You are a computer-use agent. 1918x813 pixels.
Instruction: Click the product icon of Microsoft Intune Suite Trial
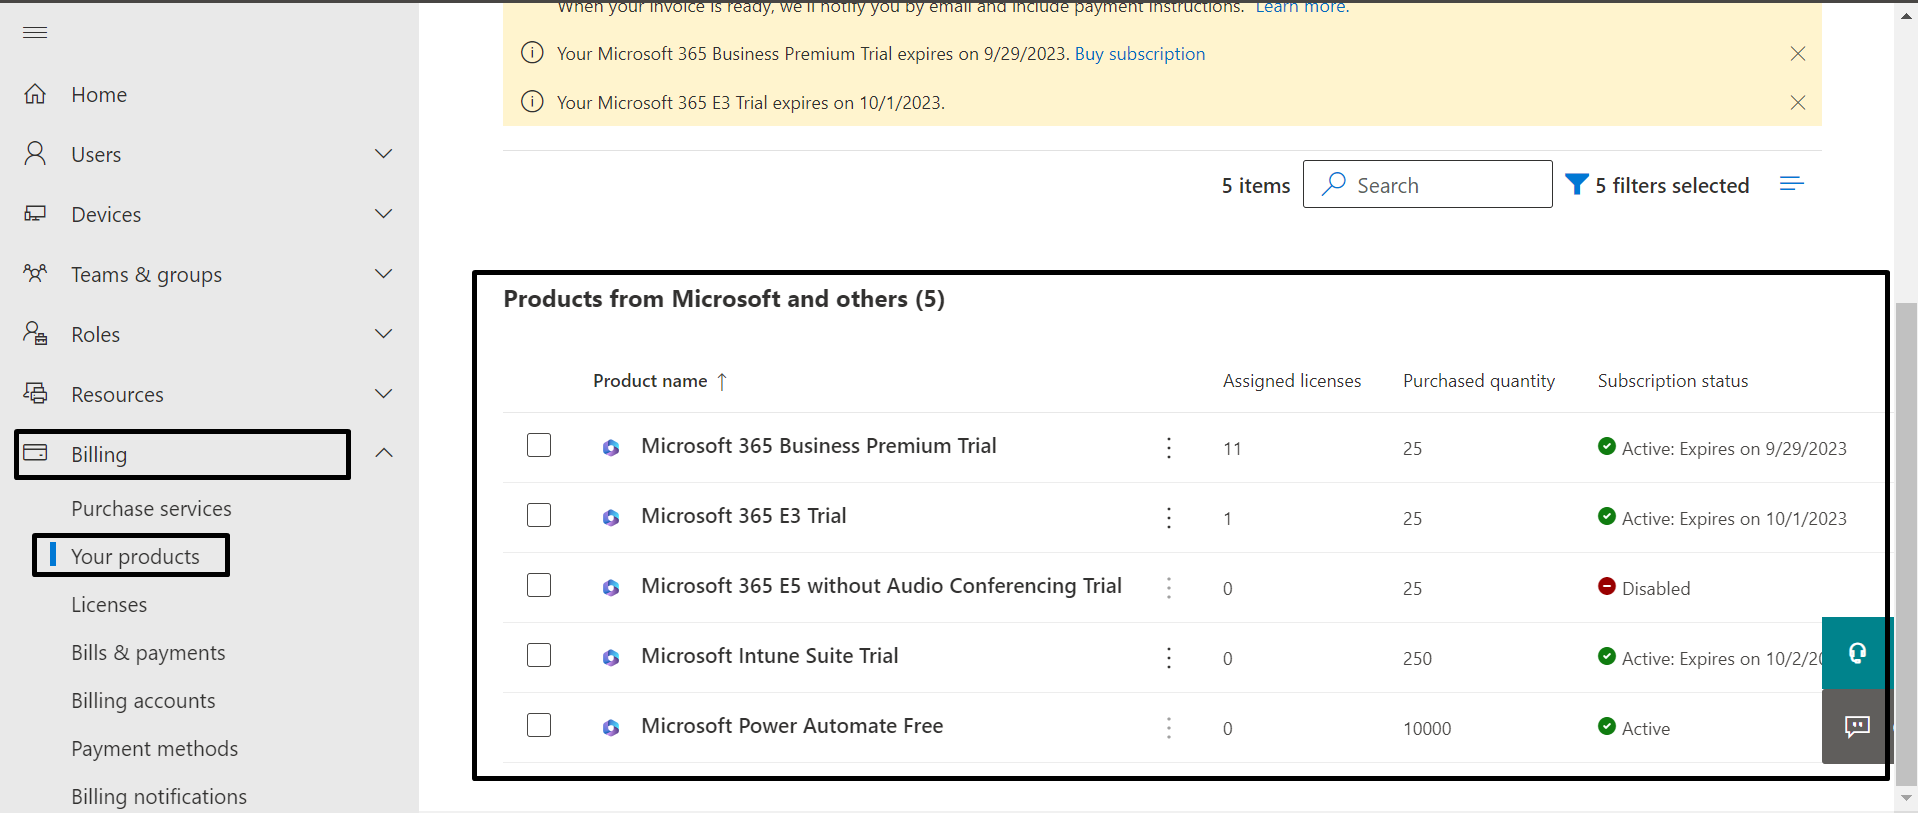pos(610,658)
